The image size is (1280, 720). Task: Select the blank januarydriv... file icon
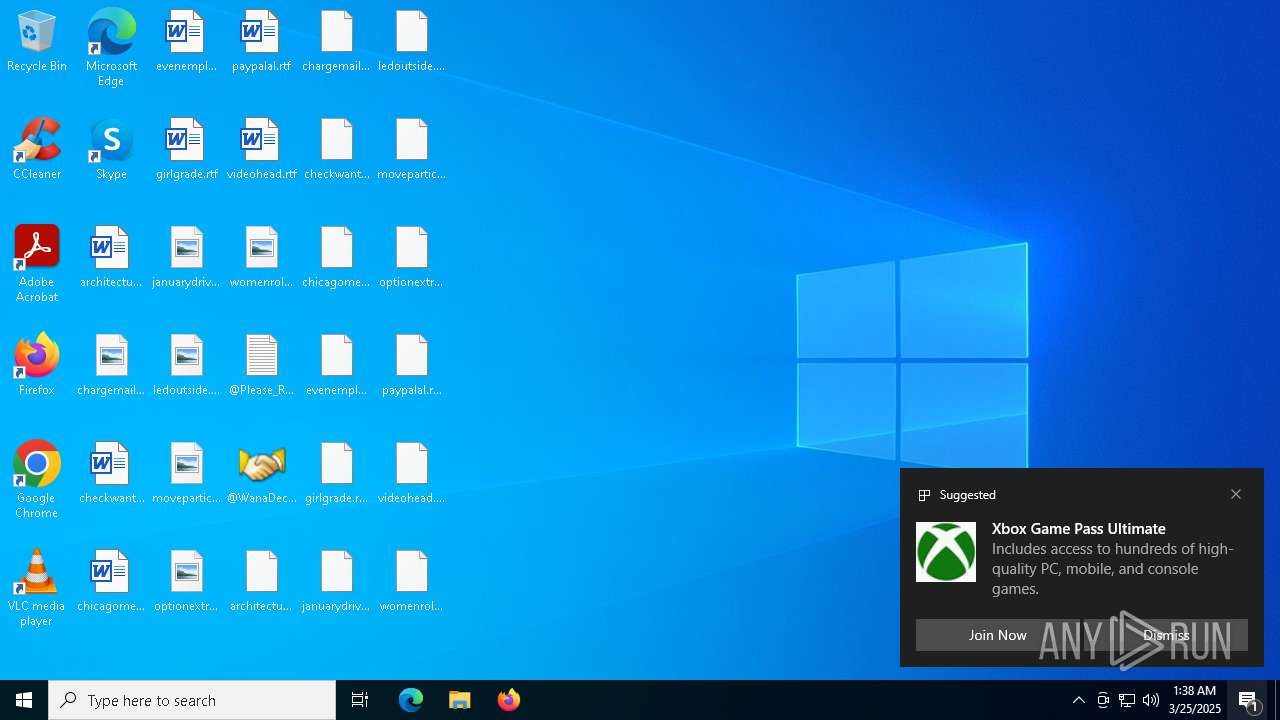pyautogui.click(x=336, y=582)
